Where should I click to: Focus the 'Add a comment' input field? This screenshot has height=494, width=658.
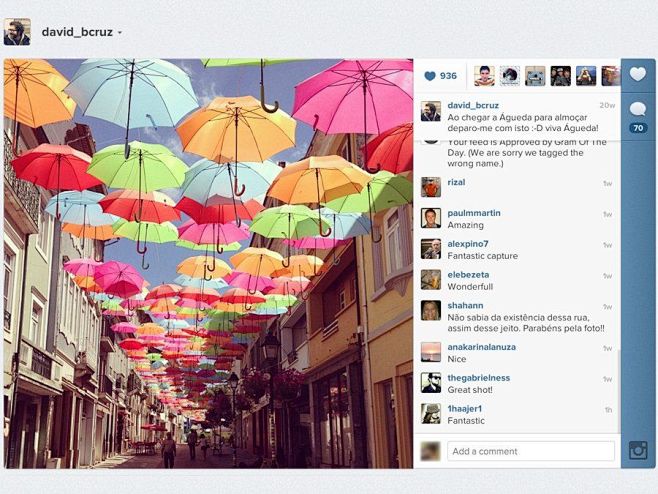(530, 451)
